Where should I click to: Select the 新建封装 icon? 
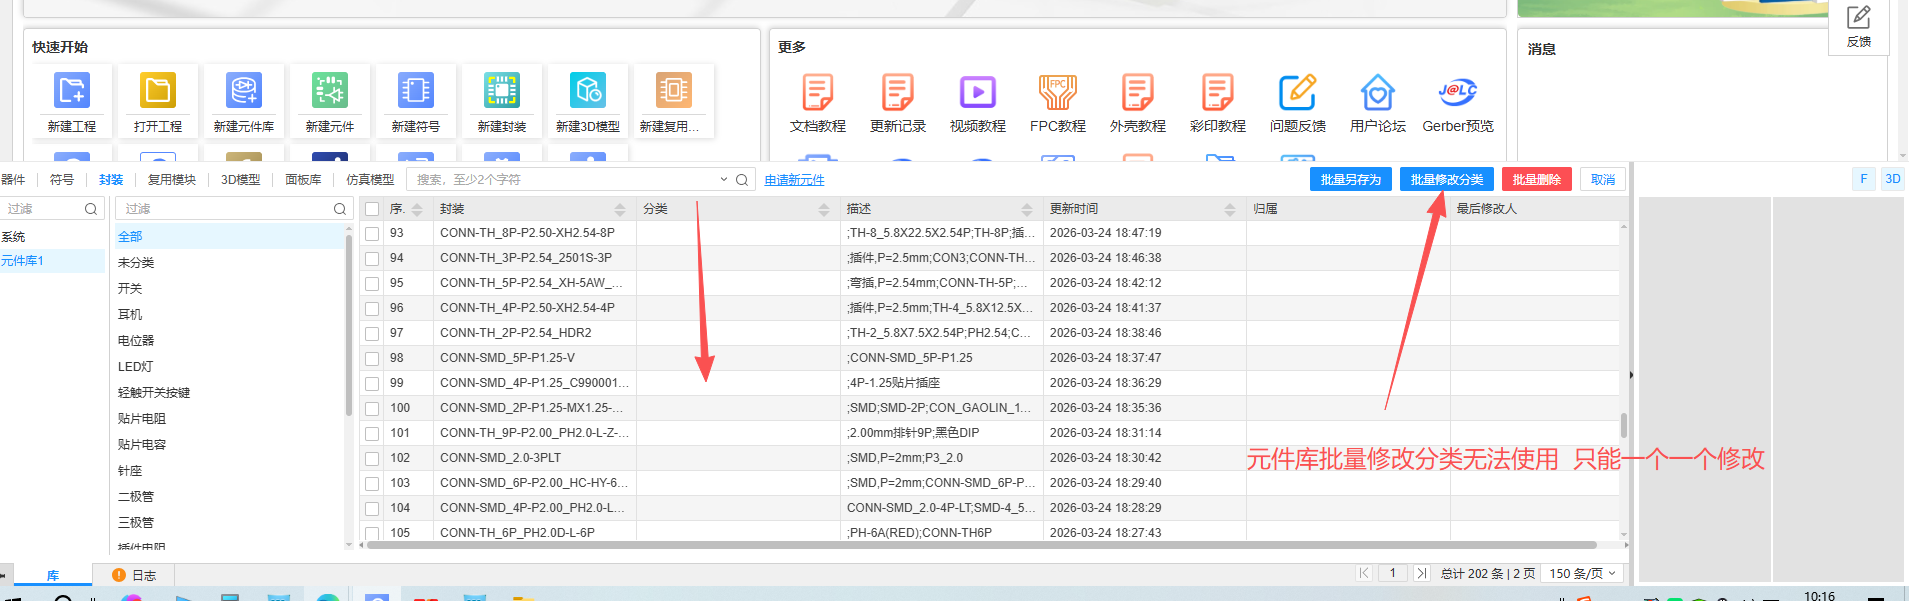[x=502, y=91]
